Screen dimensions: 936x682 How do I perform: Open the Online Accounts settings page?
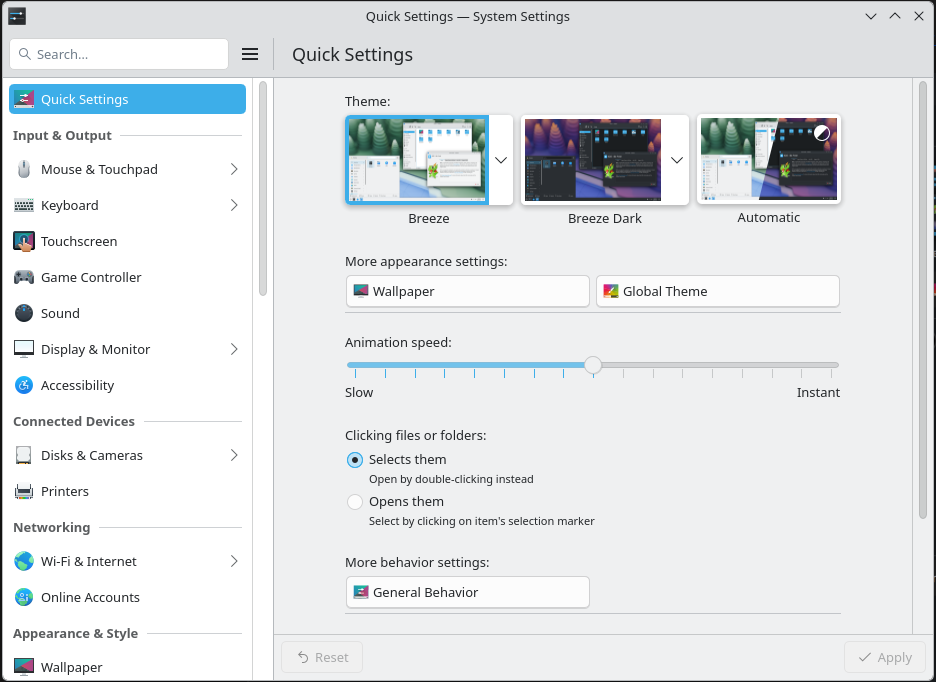click(127, 597)
